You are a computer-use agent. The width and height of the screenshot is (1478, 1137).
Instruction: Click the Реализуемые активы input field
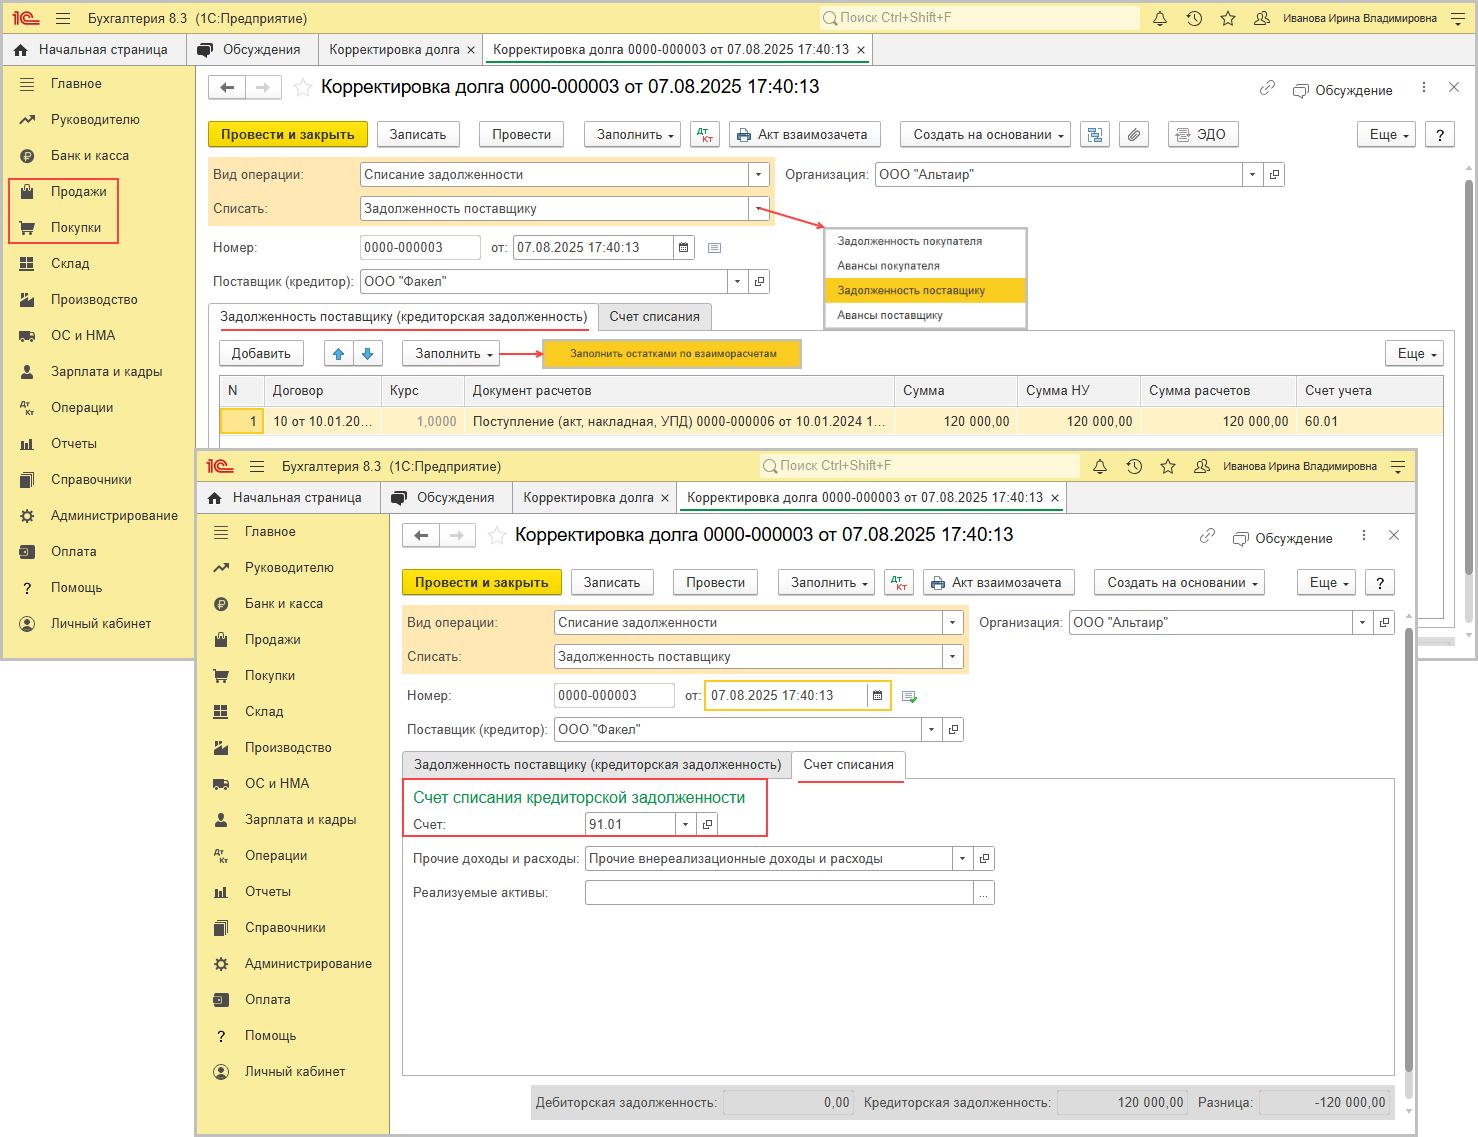[x=778, y=893]
